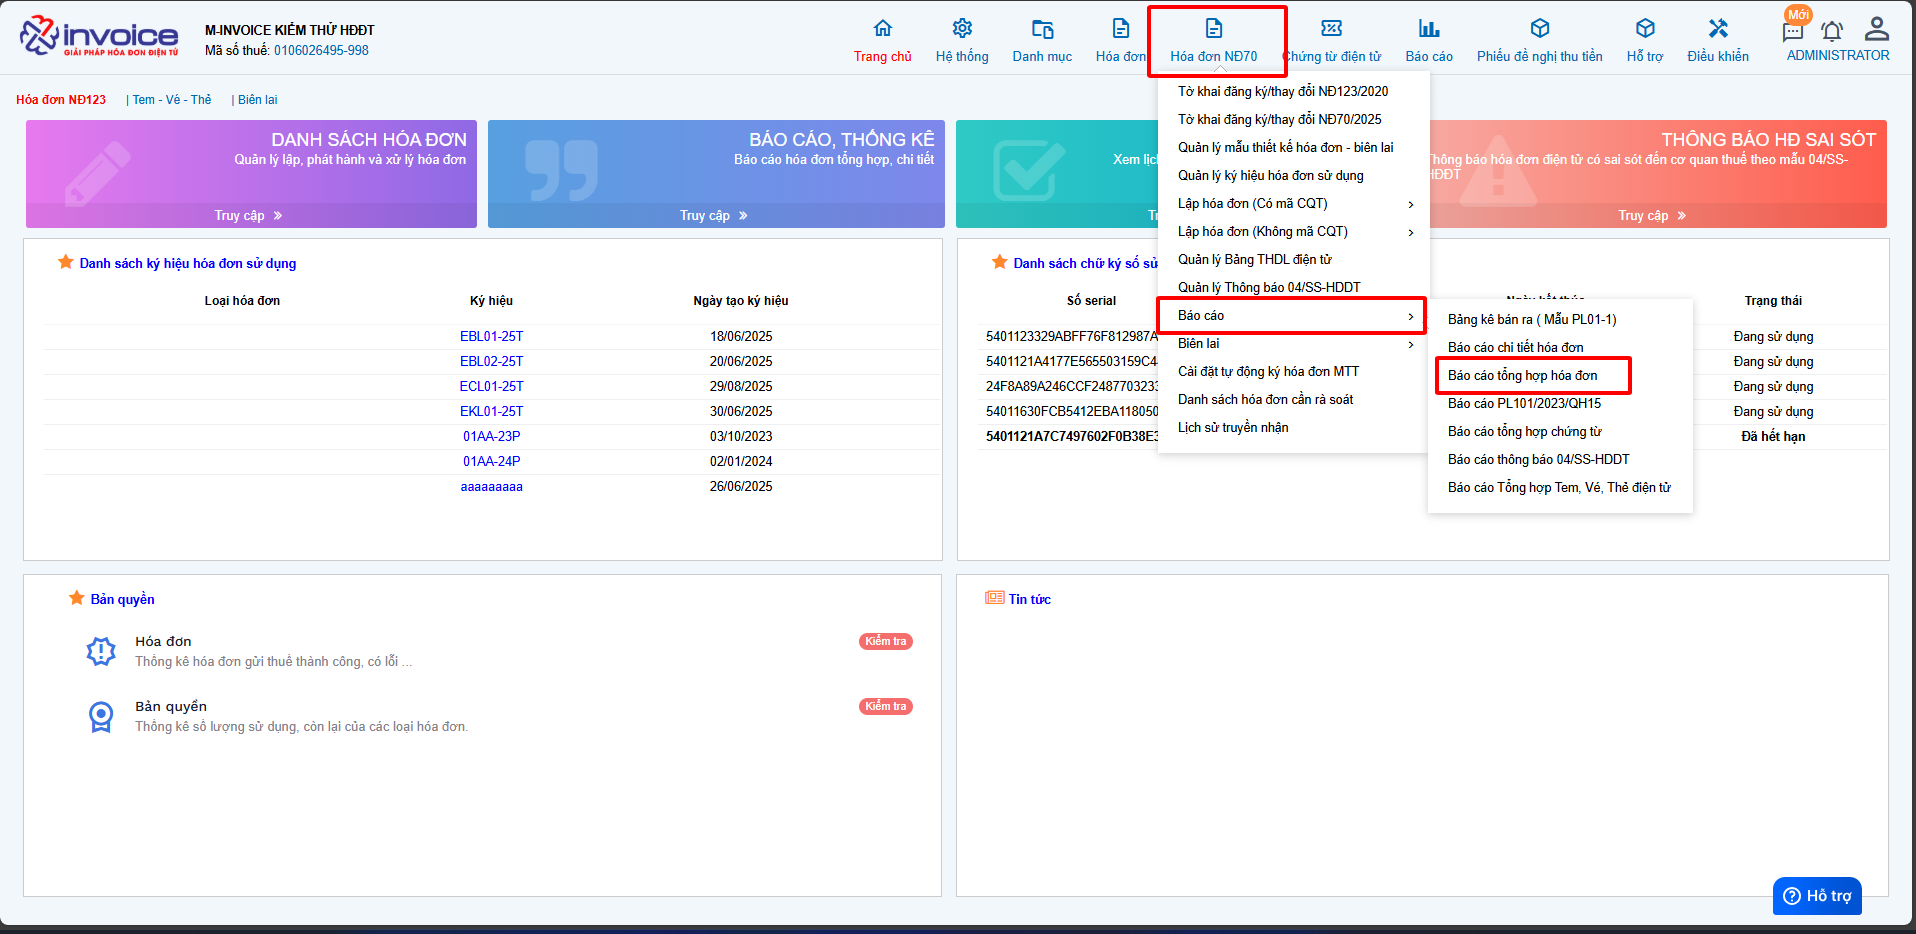
Task: Click the Trang chủ home icon
Action: coord(882,29)
